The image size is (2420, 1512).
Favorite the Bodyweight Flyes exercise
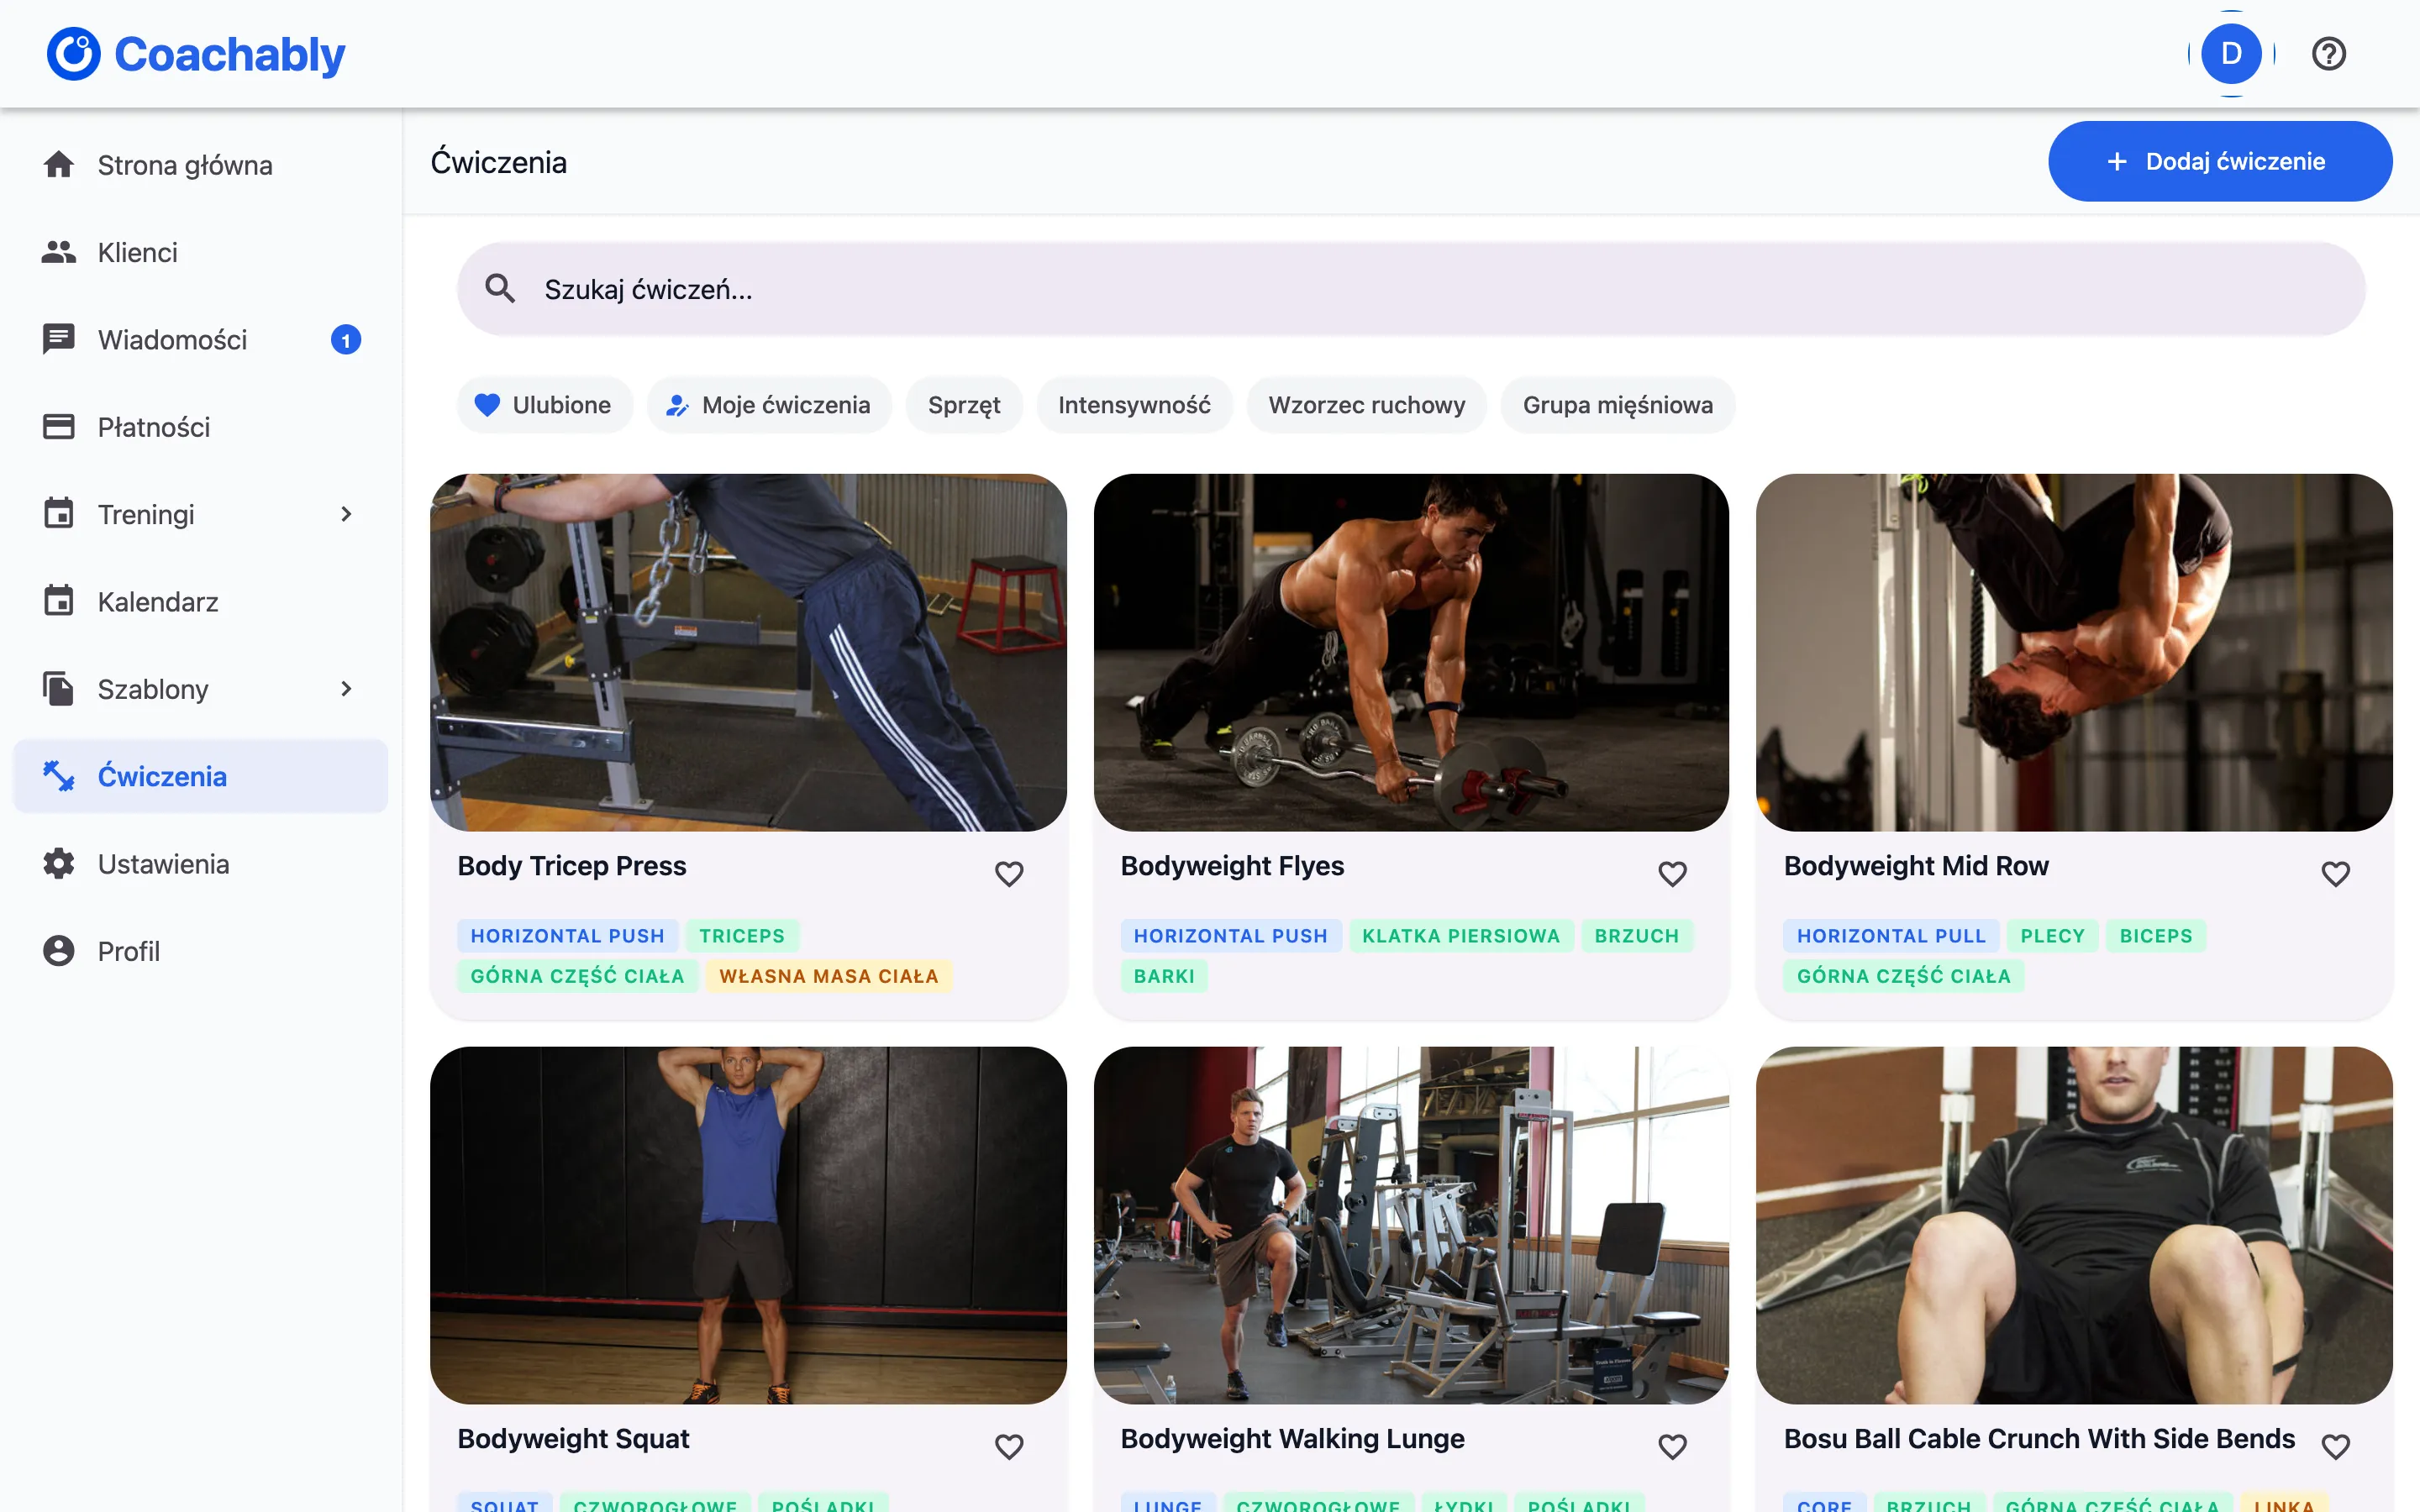[x=1672, y=873]
